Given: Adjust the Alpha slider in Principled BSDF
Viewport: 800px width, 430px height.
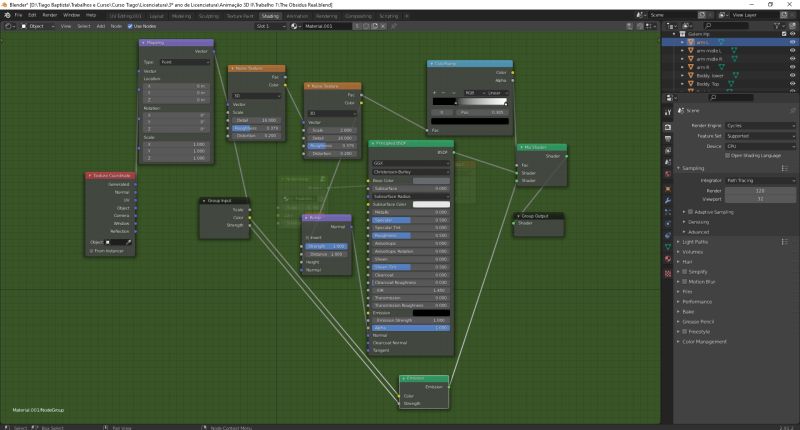Looking at the screenshot, I should coord(411,328).
